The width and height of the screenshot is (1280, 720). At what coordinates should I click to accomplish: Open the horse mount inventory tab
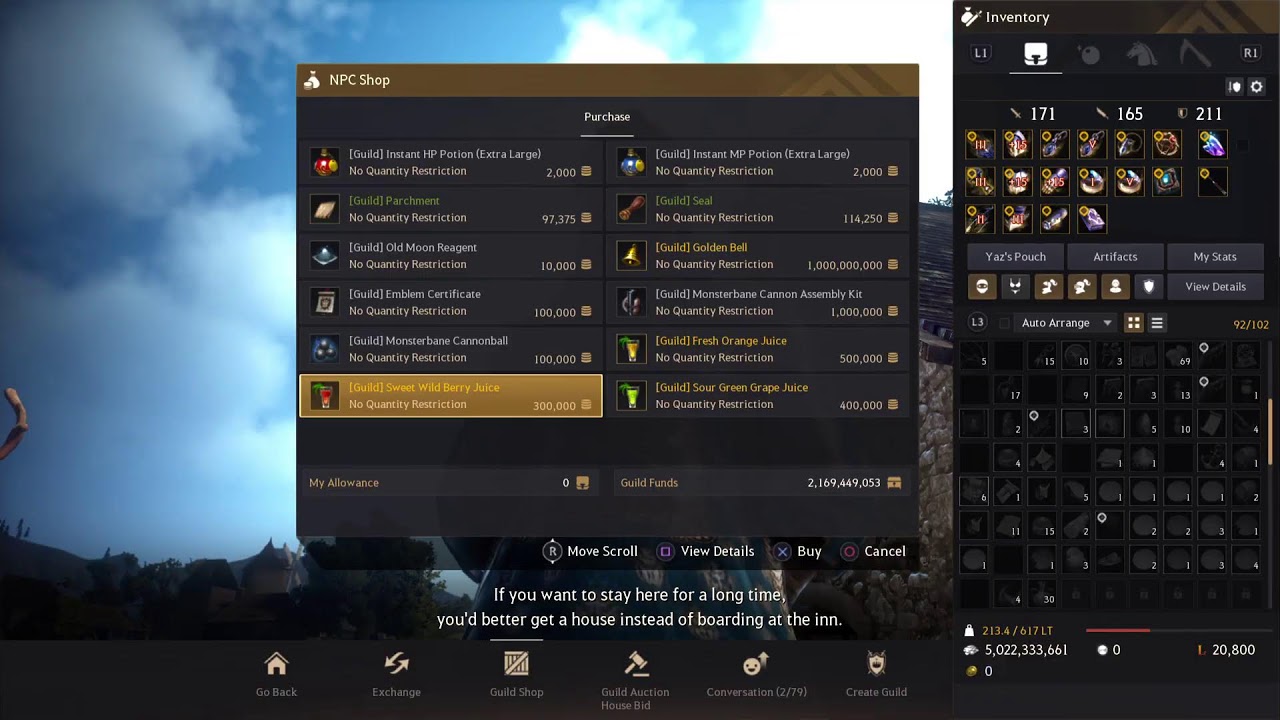pyautogui.click(x=1141, y=54)
